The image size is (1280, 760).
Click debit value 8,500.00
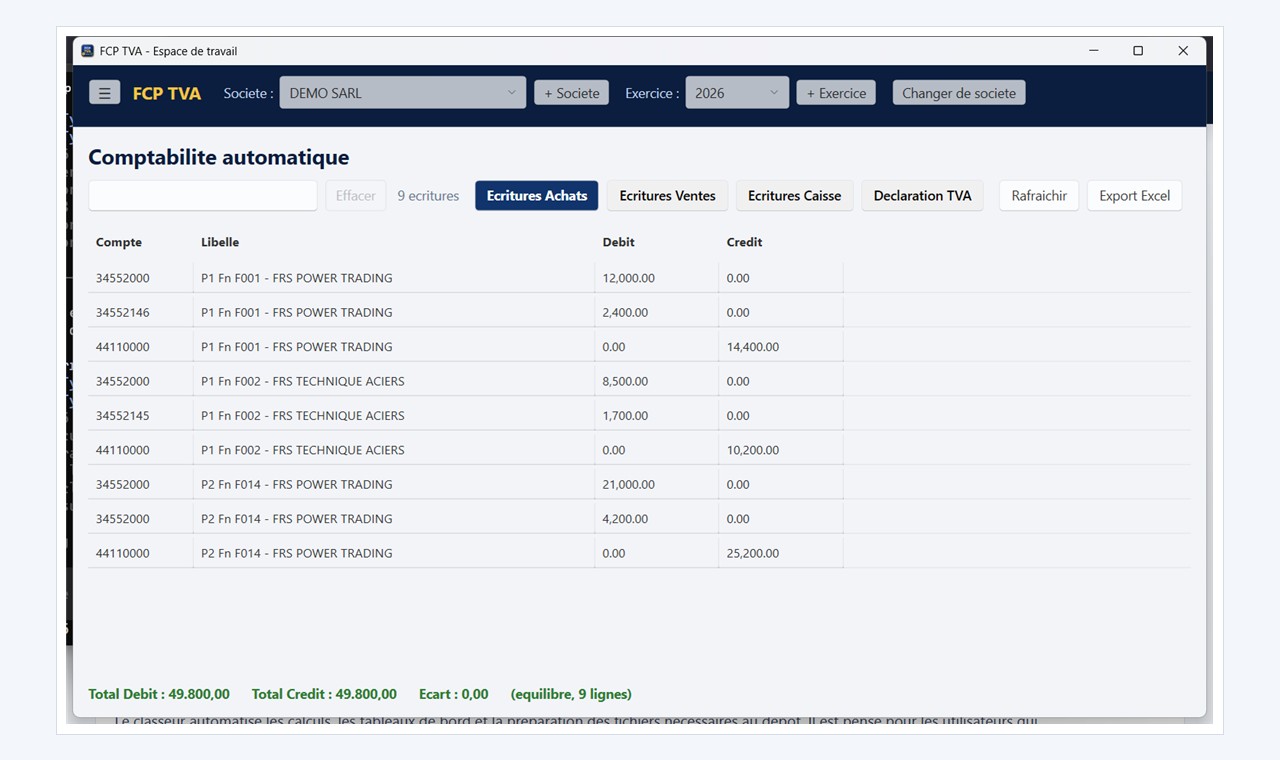(625, 381)
